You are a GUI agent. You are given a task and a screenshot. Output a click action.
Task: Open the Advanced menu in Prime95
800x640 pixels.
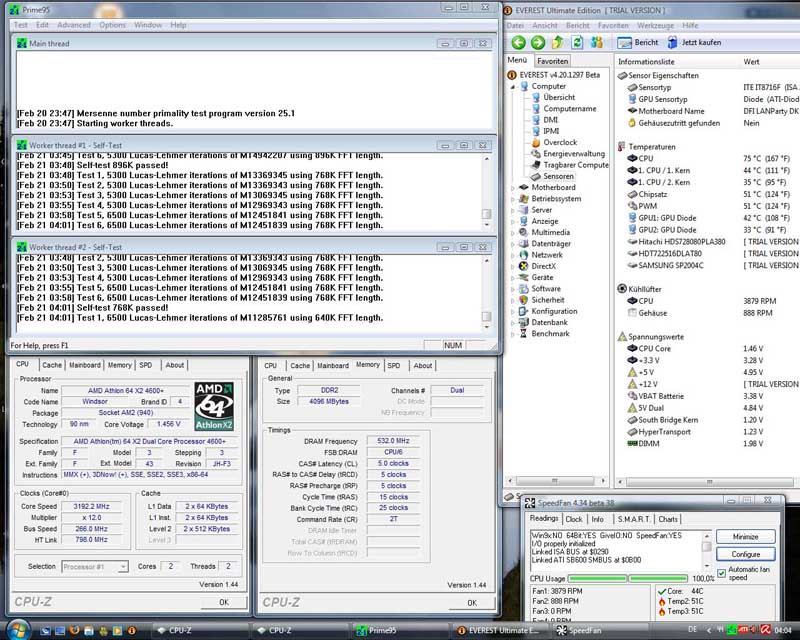pyautogui.click(x=73, y=25)
